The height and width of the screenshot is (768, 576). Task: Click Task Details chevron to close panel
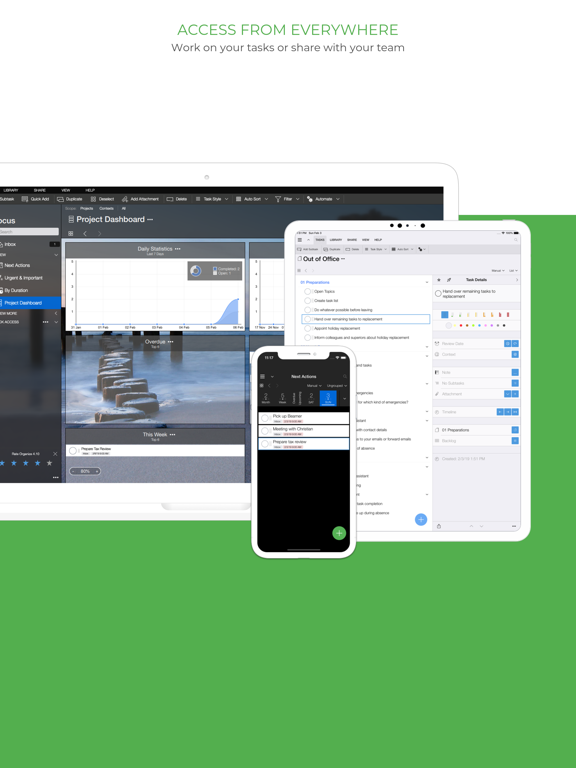click(517, 280)
